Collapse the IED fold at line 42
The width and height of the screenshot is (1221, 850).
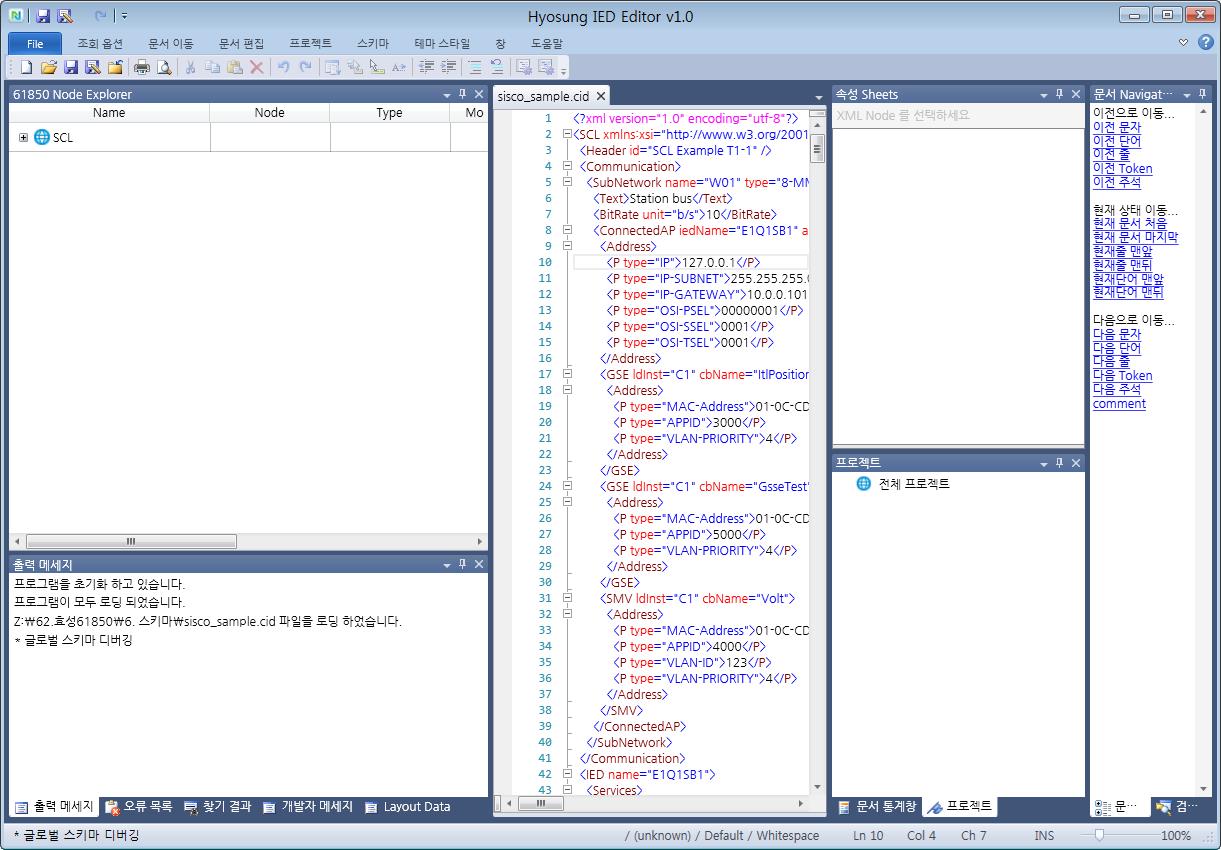(x=567, y=774)
